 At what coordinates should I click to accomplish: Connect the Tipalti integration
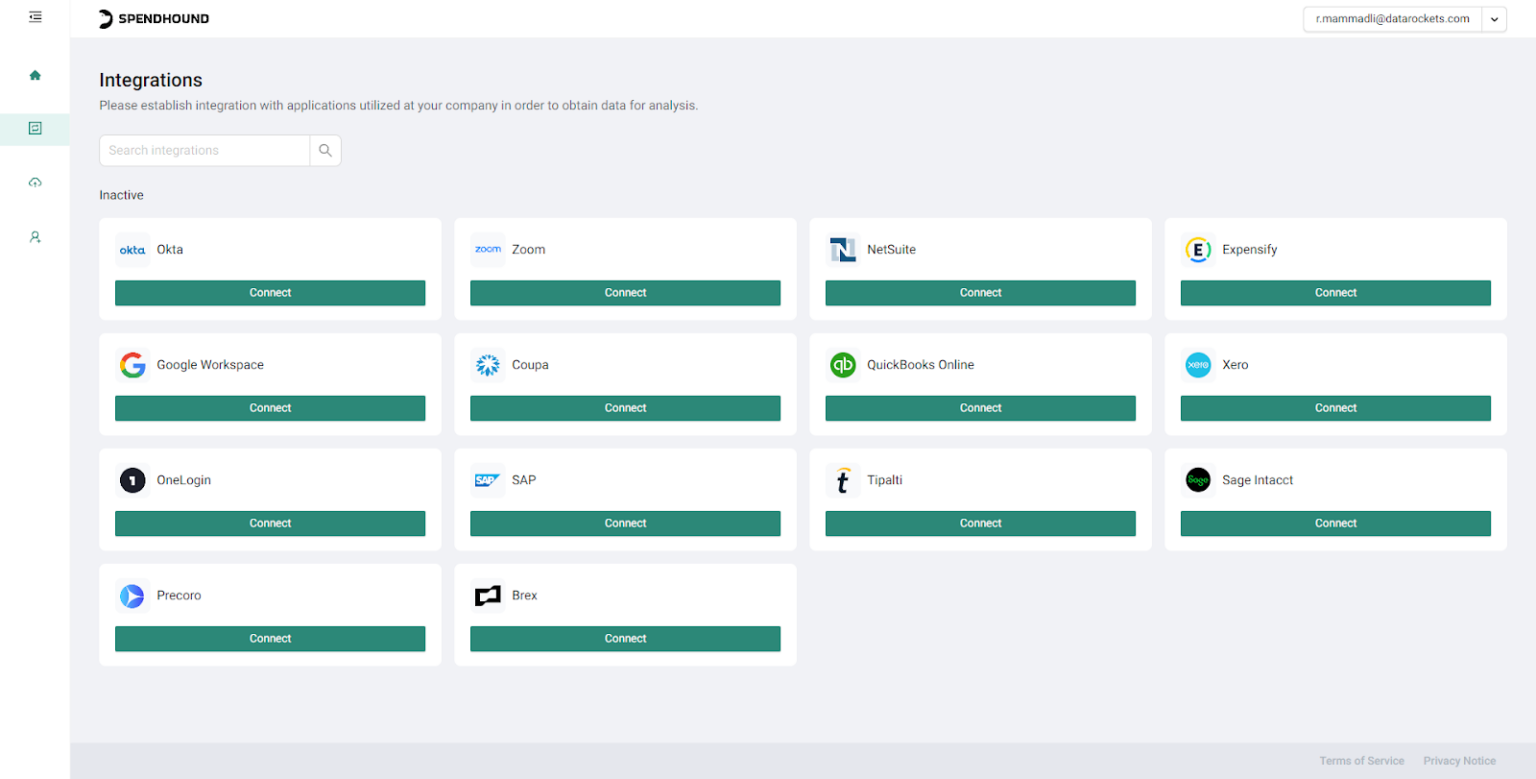click(x=980, y=522)
